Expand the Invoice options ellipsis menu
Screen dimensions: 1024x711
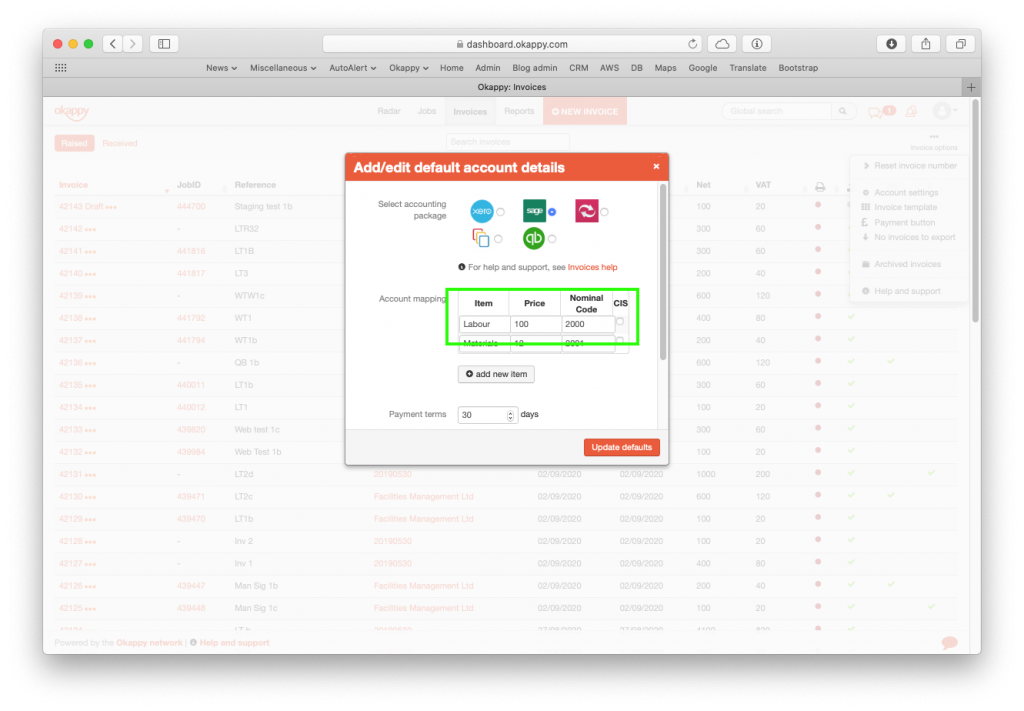[x=933, y=136]
